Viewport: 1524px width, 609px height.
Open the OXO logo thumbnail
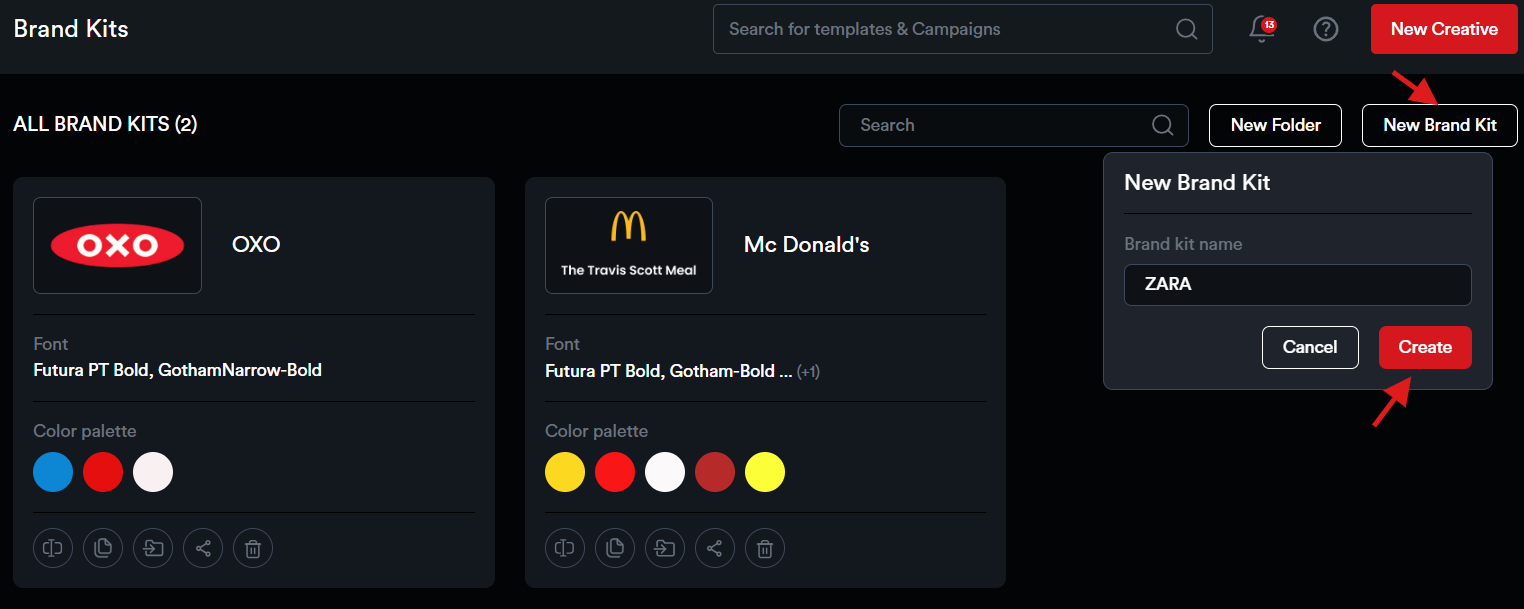117,245
